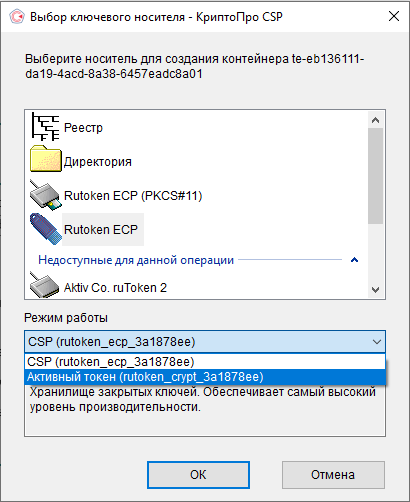Click the КриптоПро CSP logo in title bar
The width and height of the screenshot is (410, 502).
(17, 16)
